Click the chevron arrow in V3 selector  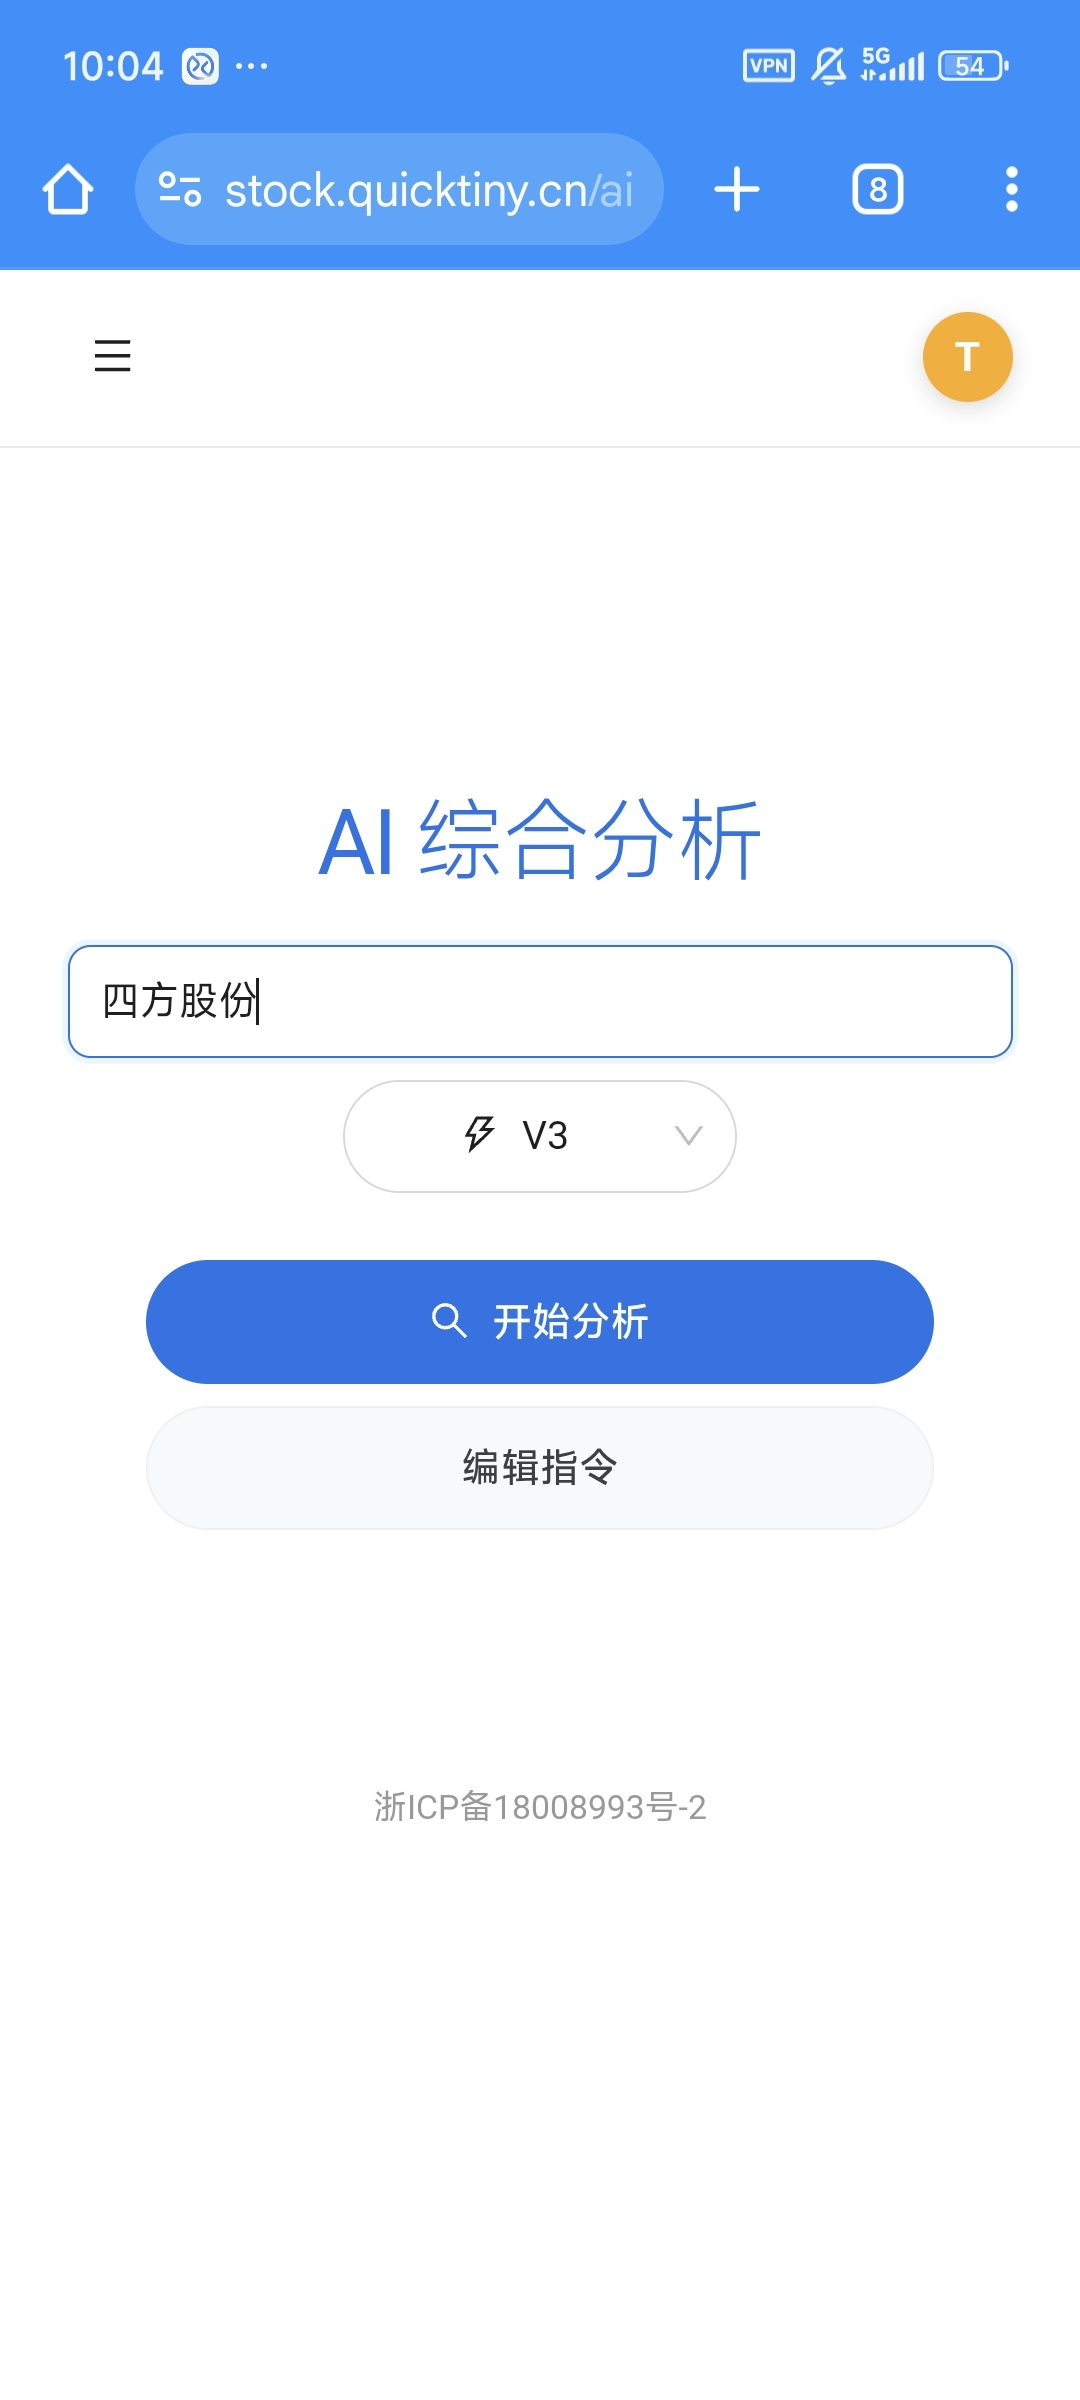[x=688, y=1136]
